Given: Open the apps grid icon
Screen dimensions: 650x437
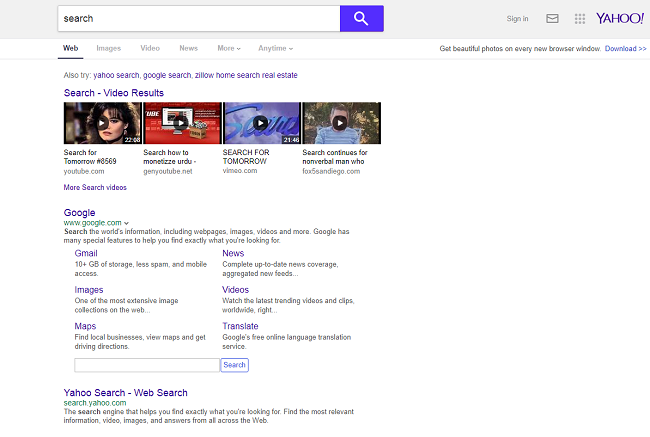Looking at the screenshot, I should click(580, 19).
